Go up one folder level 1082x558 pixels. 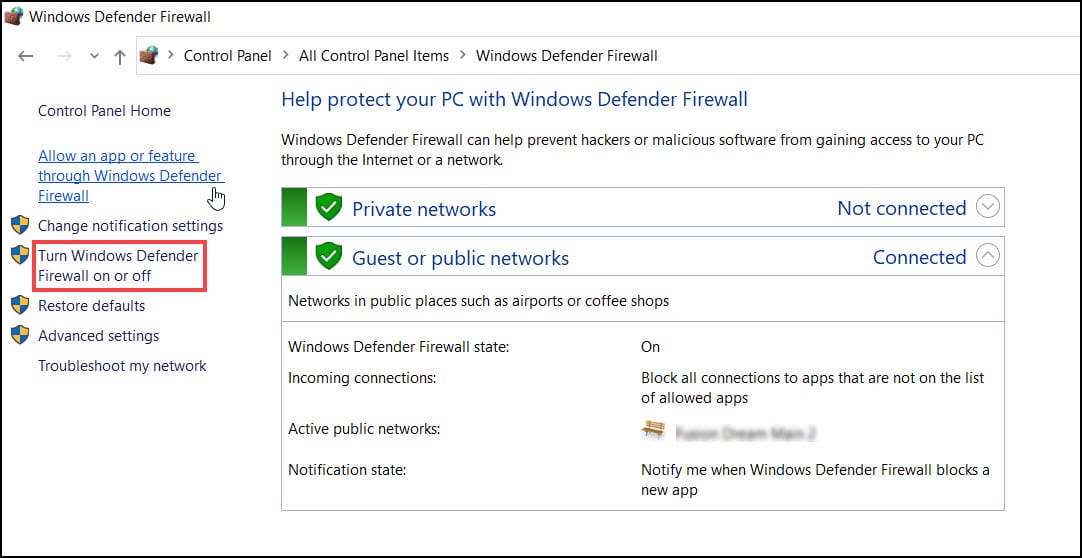119,57
